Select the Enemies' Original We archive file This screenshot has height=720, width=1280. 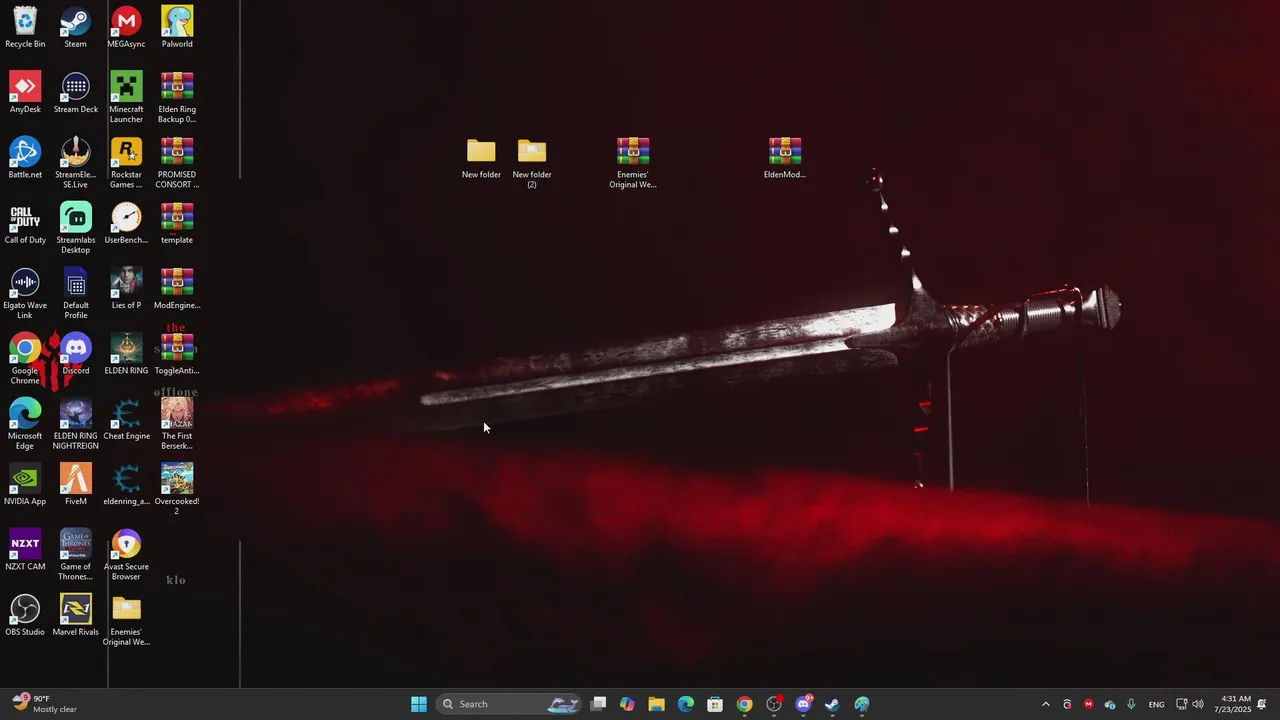click(x=633, y=163)
